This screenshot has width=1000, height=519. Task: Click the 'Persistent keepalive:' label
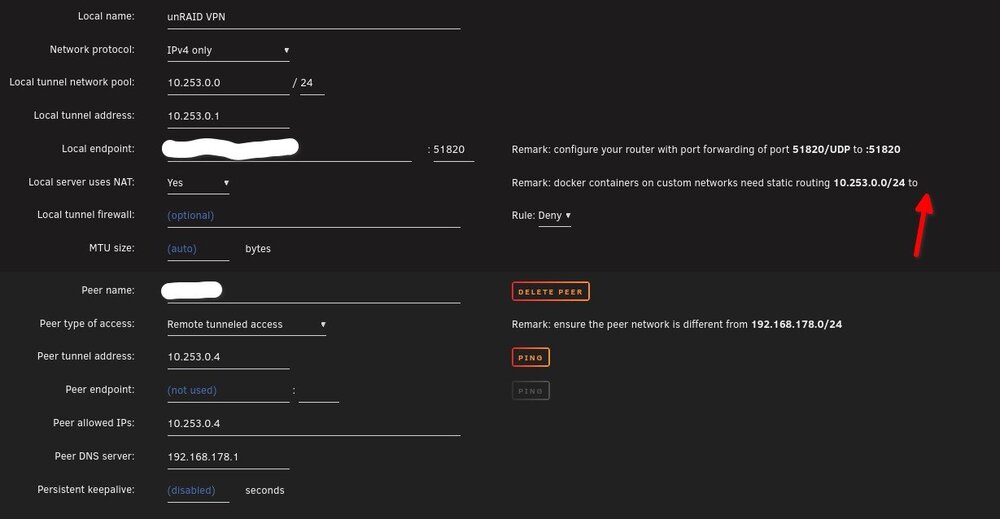pyautogui.click(x=86, y=490)
